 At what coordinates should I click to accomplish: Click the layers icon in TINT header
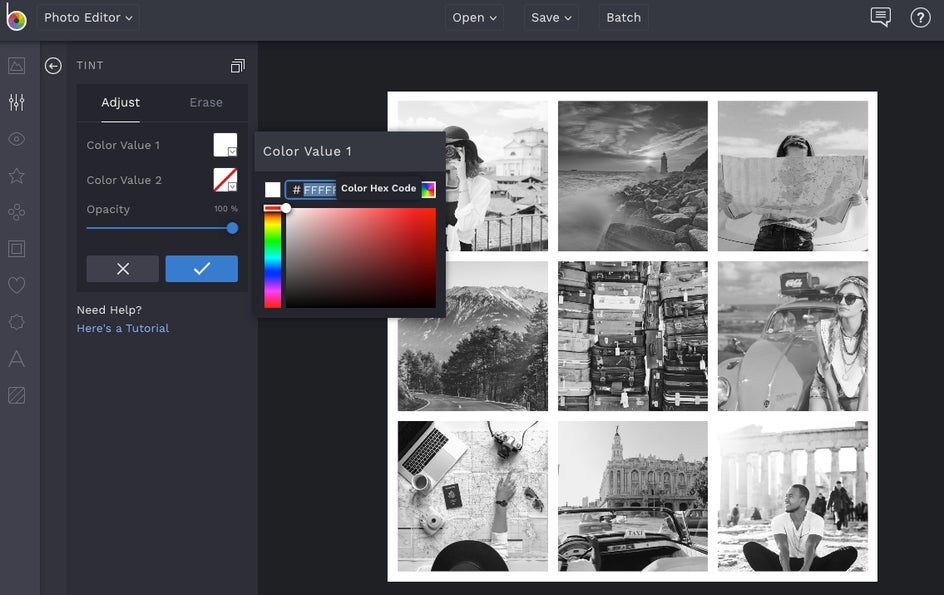238,66
